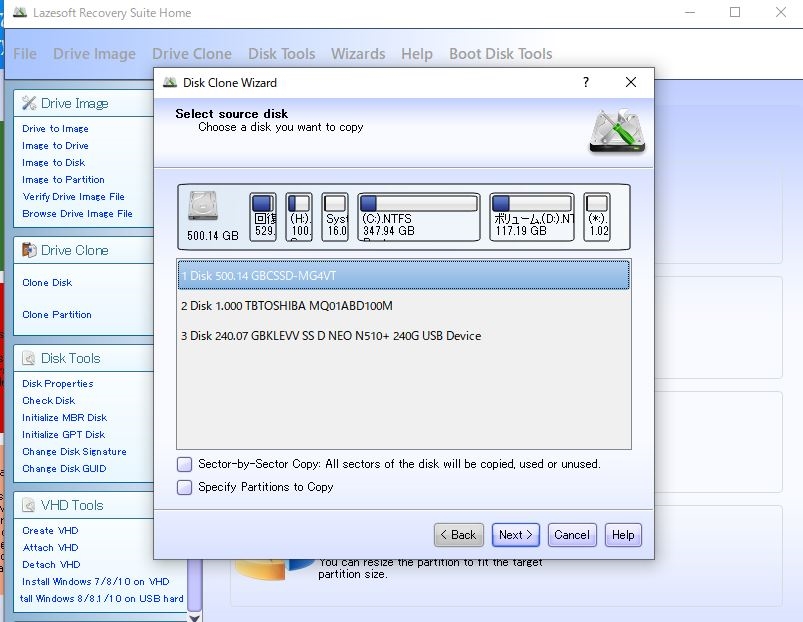Click the Lazesoft app icon in title bar
The height and width of the screenshot is (622, 803).
19,12
